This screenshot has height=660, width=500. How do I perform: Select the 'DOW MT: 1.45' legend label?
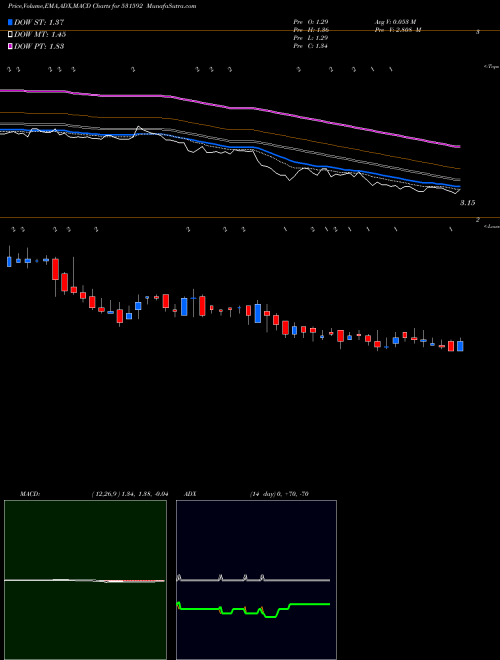click(x=40, y=35)
